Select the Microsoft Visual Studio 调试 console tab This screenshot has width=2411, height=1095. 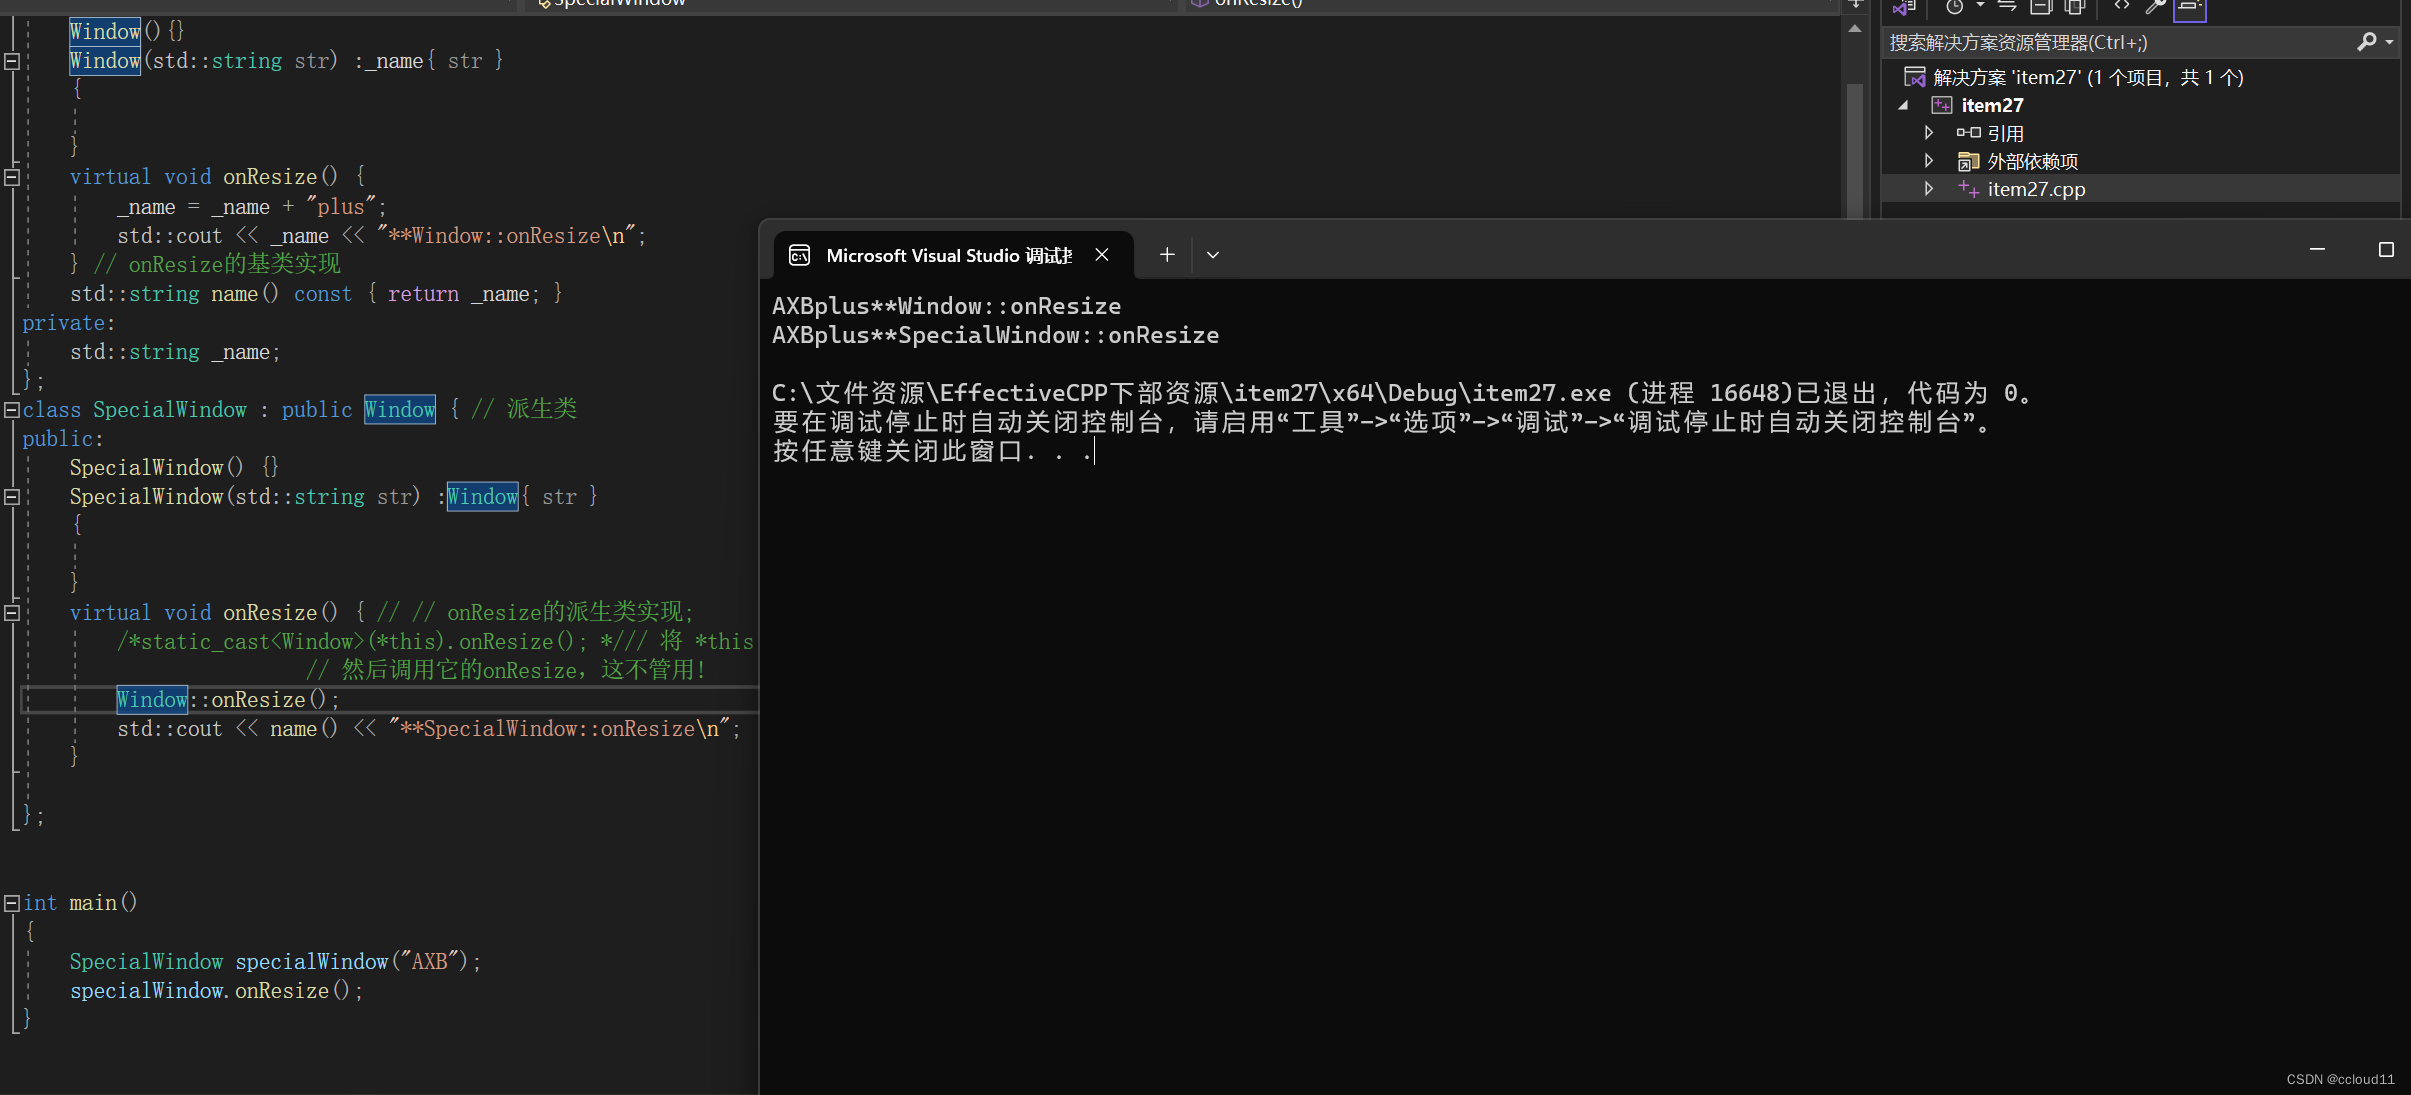953,255
